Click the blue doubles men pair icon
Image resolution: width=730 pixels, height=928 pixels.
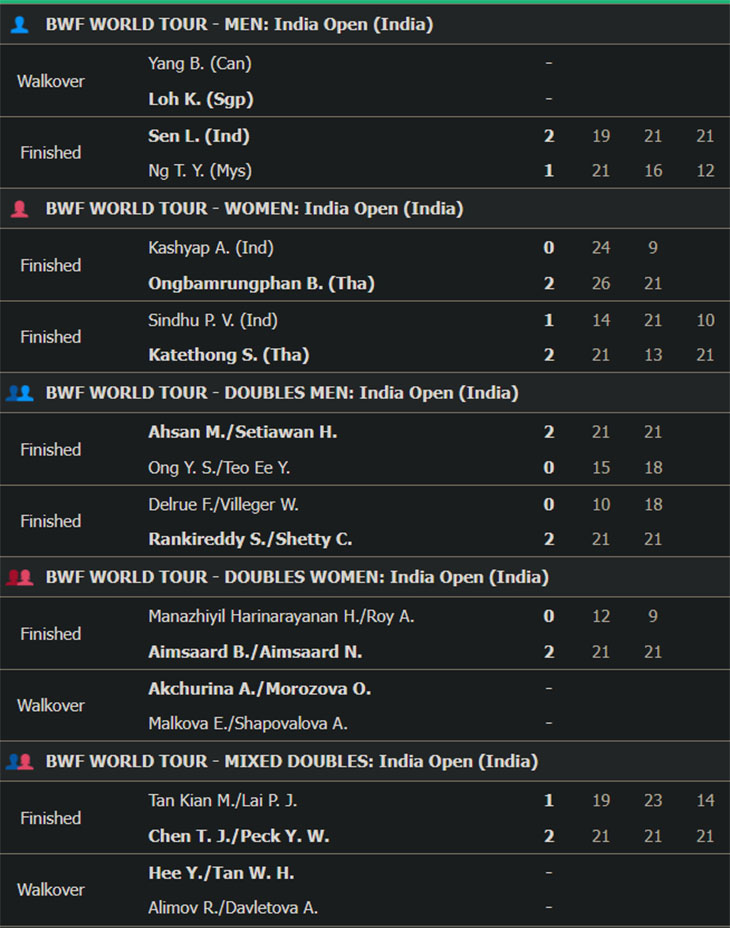tap(20, 393)
